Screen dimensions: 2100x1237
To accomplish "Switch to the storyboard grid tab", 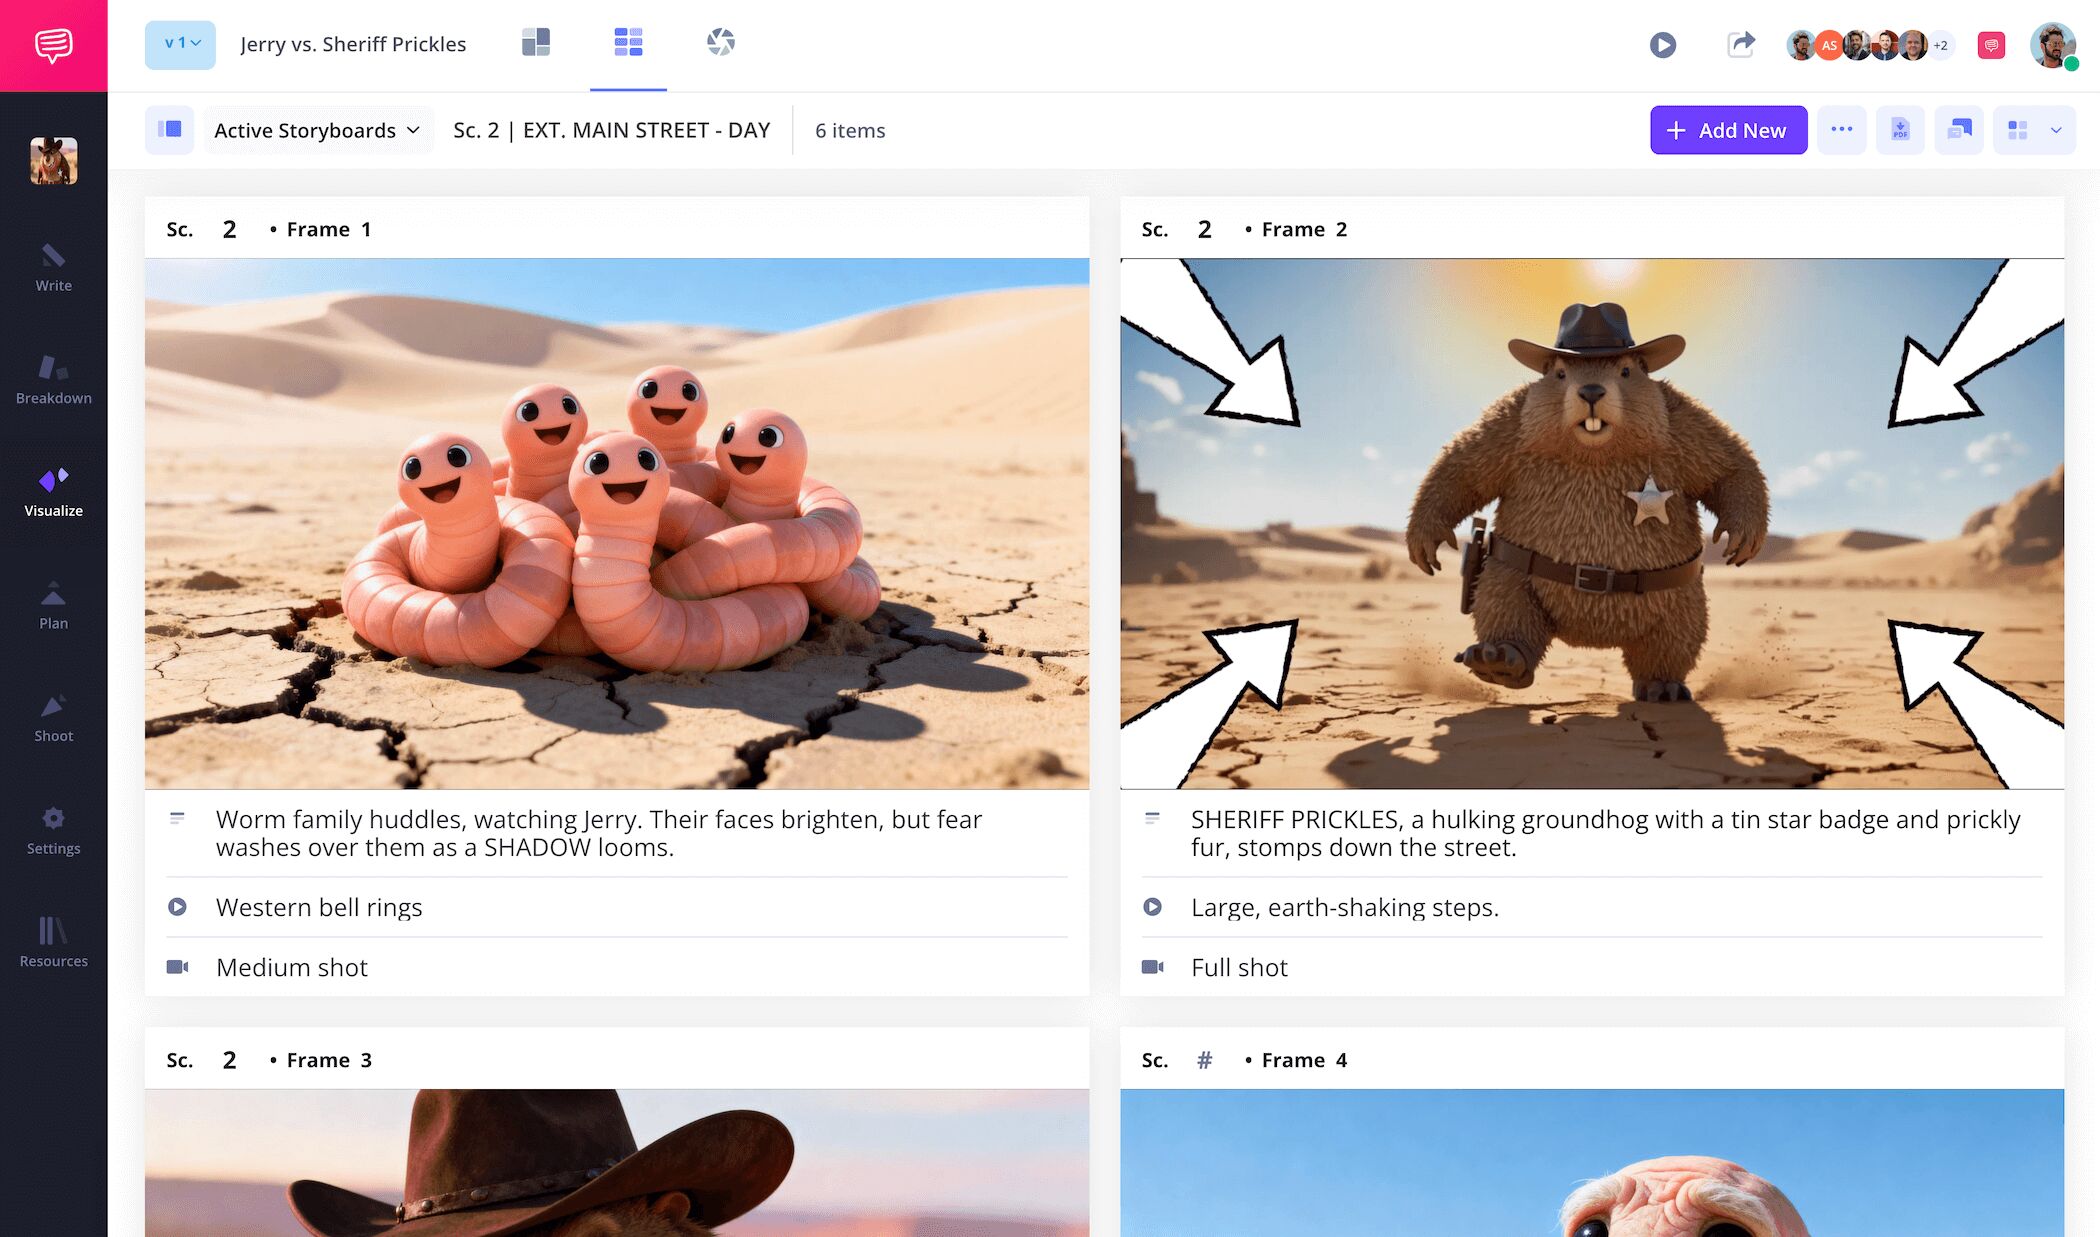I will 628,42.
